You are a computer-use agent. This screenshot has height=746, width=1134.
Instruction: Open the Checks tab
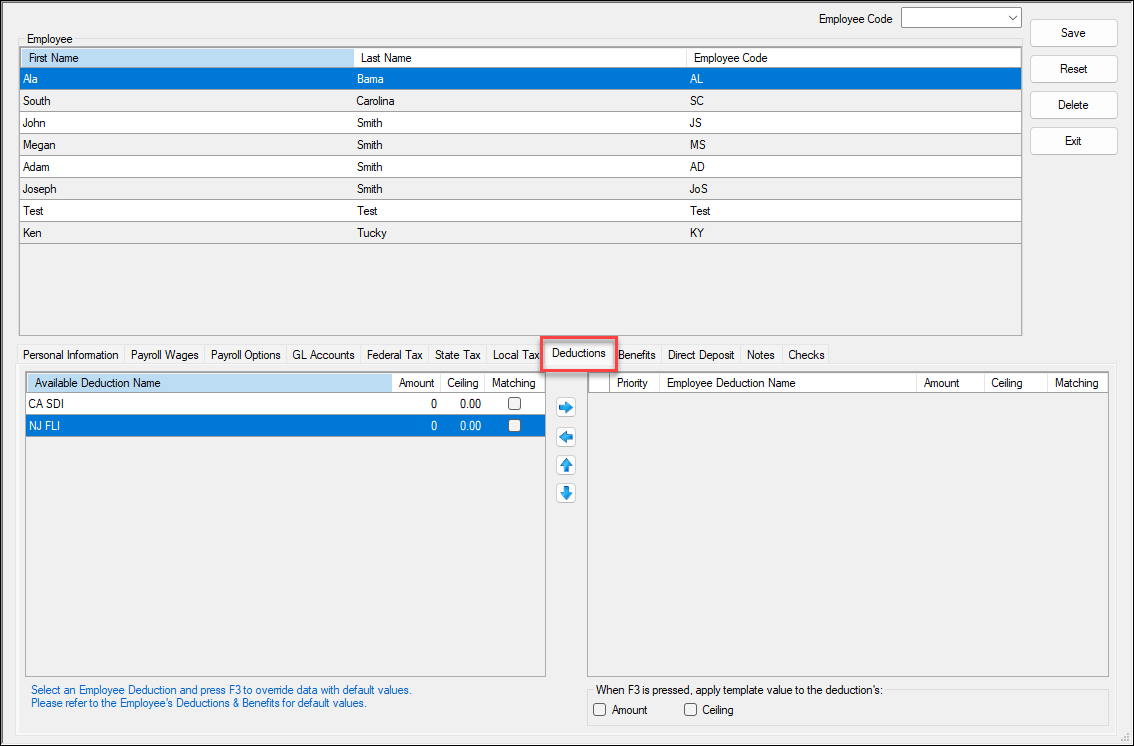click(x=806, y=355)
